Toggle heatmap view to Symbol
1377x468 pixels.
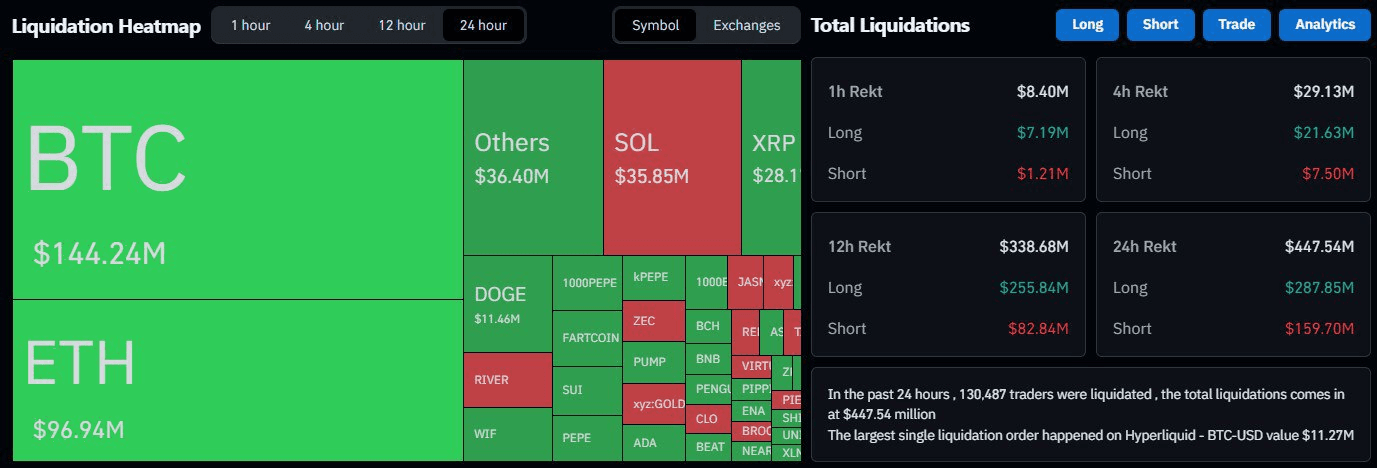[655, 25]
